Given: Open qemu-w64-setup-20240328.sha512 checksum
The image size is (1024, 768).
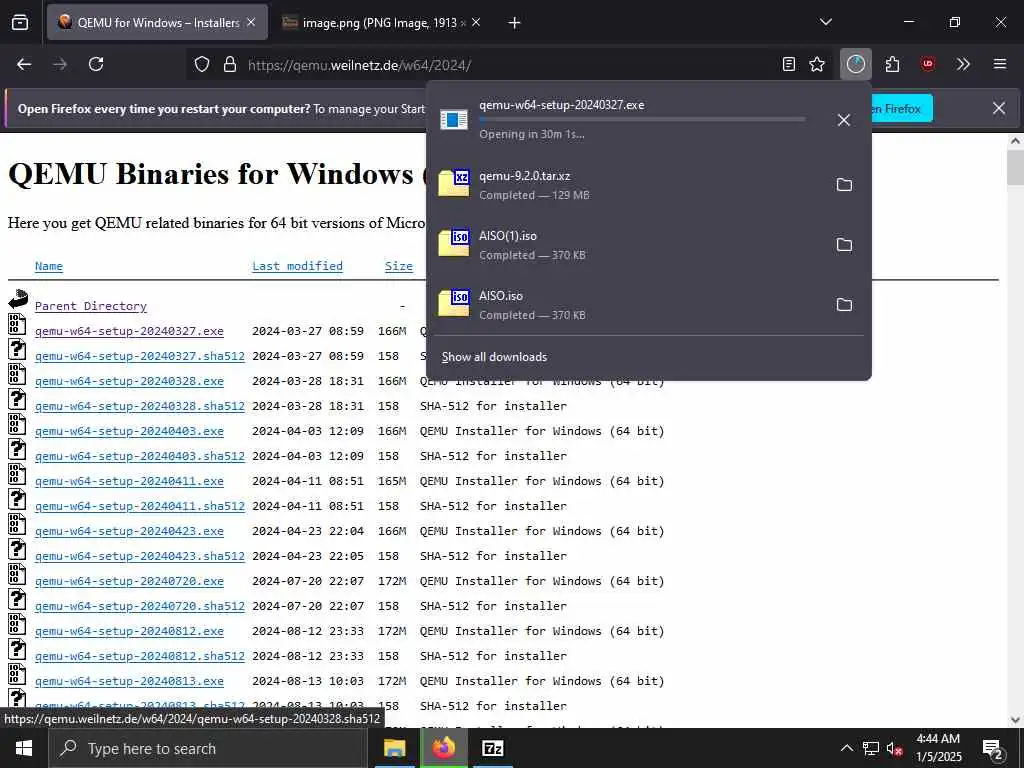Looking at the screenshot, I should coord(140,406).
